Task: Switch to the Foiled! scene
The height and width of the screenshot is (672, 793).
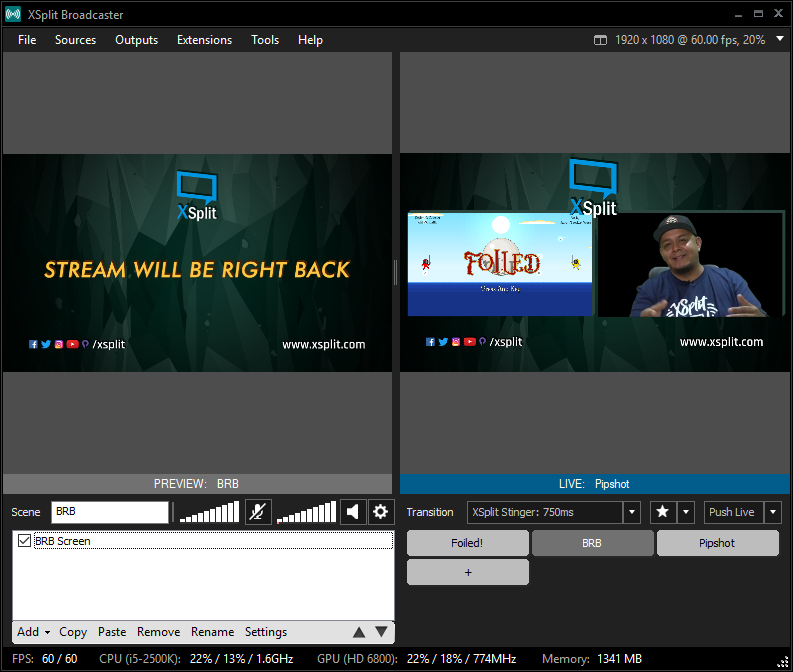Action: [x=467, y=543]
